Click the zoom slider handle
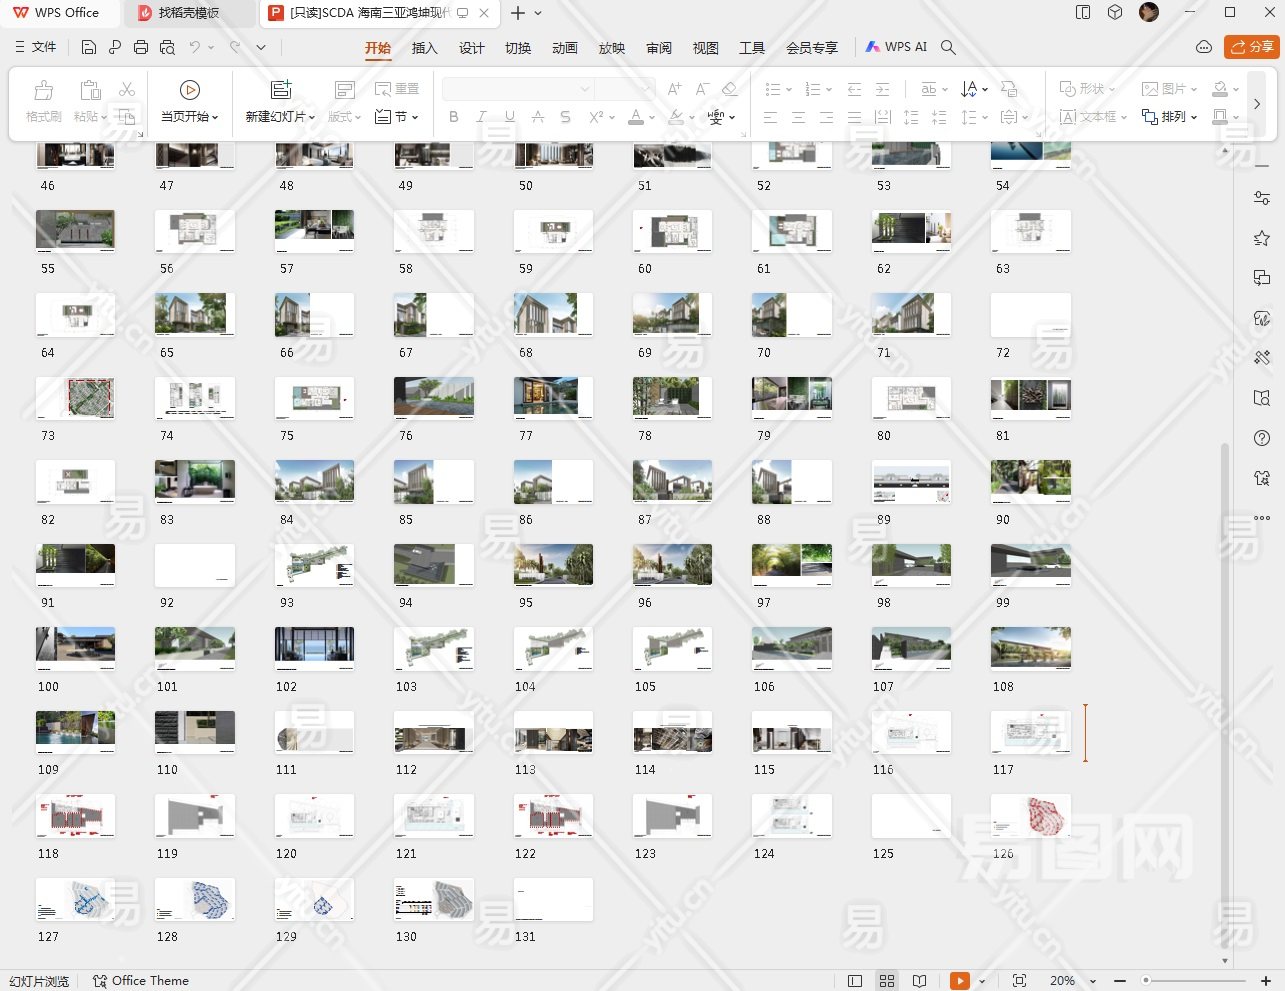Image resolution: width=1285 pixels, height=991 pixels. click(1146, 981)
